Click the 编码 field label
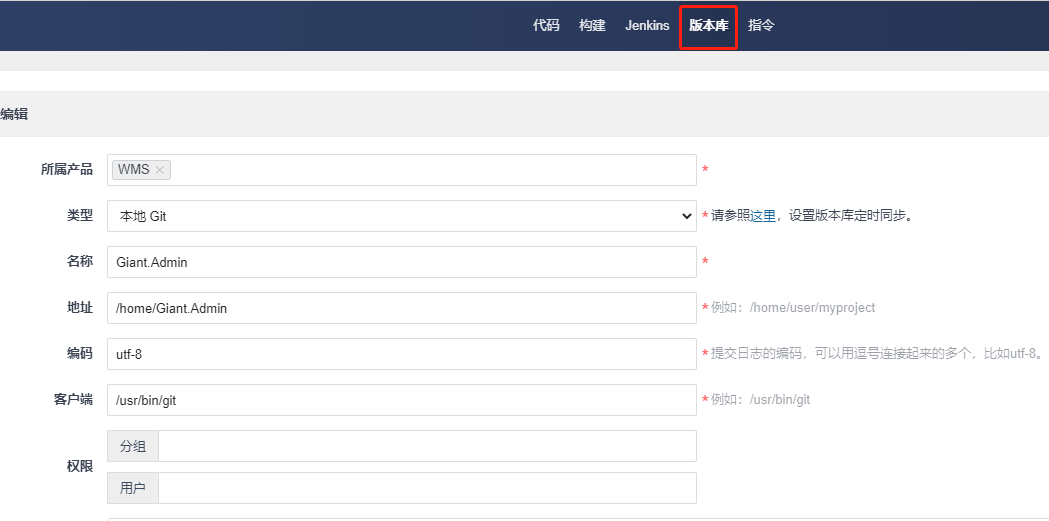The image size is (1049, 521). [80, 353]
